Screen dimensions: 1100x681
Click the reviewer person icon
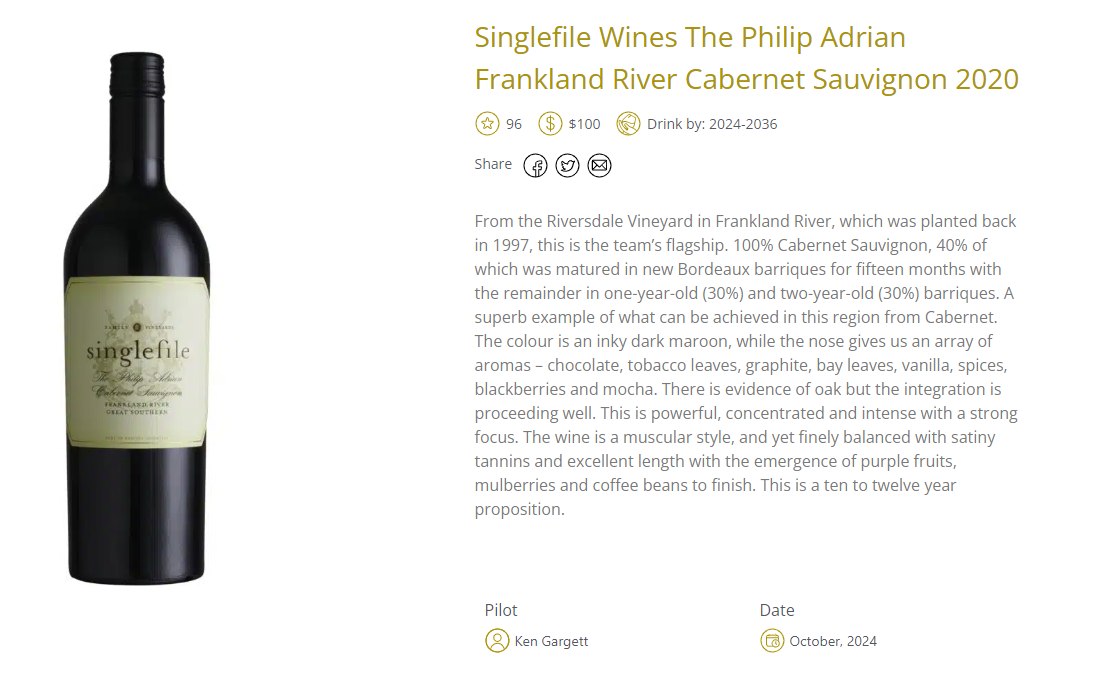[497, 641]
